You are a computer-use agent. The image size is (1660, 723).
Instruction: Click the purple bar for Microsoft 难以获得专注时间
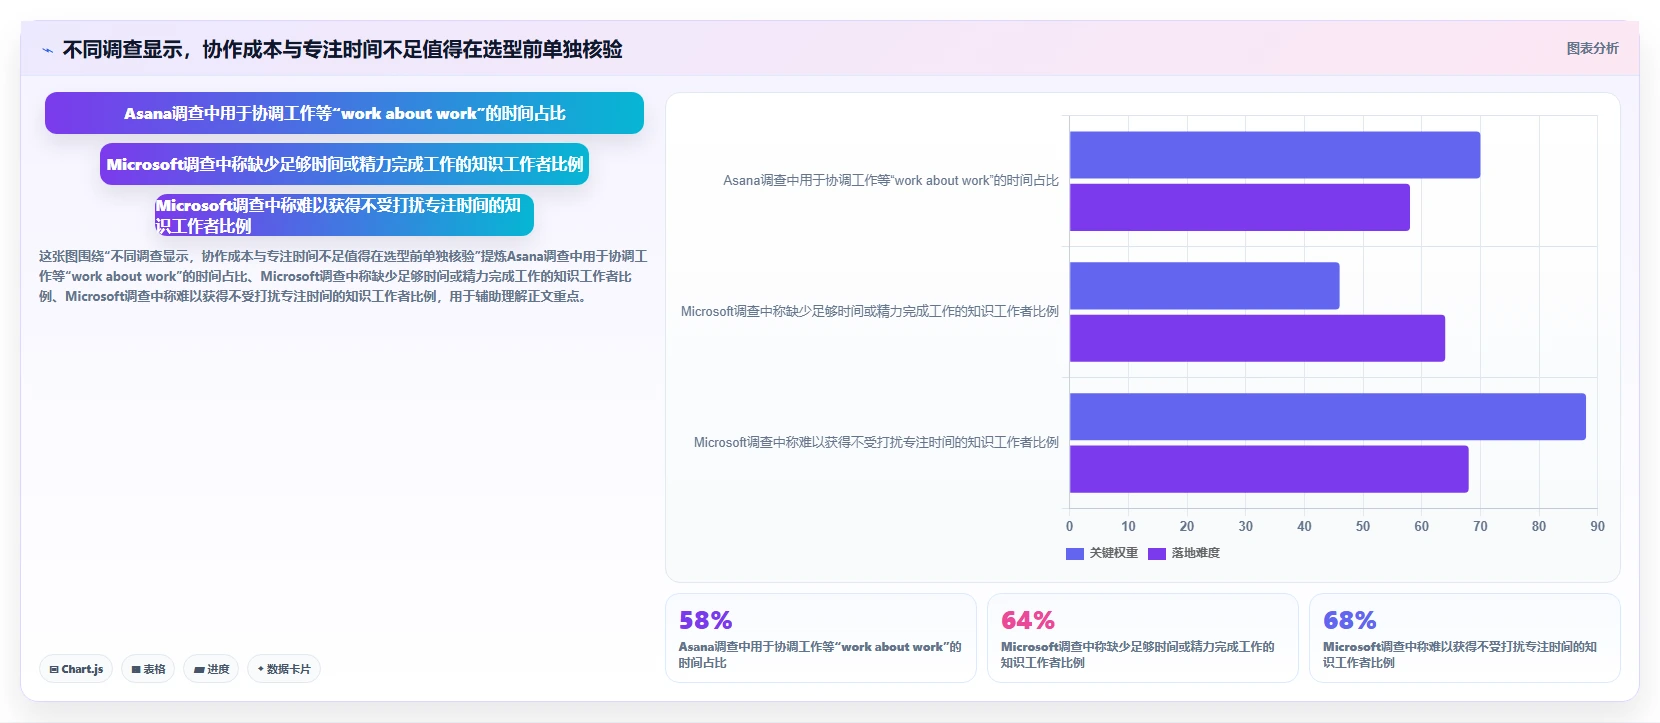[1269, 469]
